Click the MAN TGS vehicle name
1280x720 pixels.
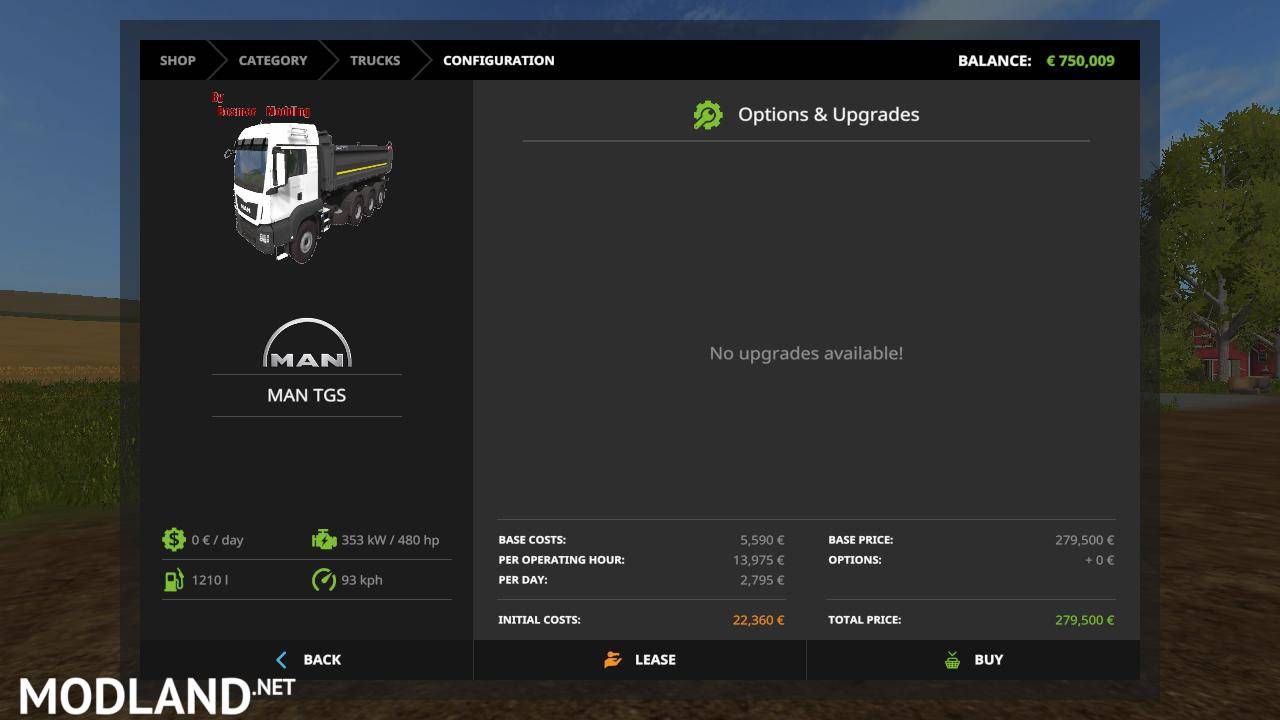pos(307,395)
